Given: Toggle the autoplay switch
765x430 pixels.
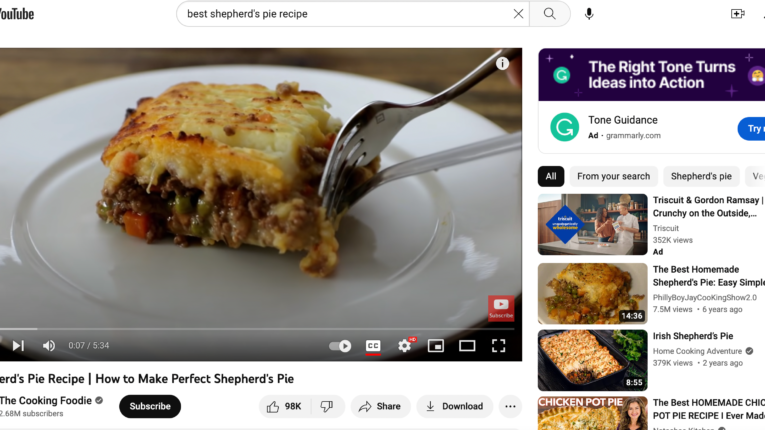Looking at the screenshot, I should coord(340,346).
